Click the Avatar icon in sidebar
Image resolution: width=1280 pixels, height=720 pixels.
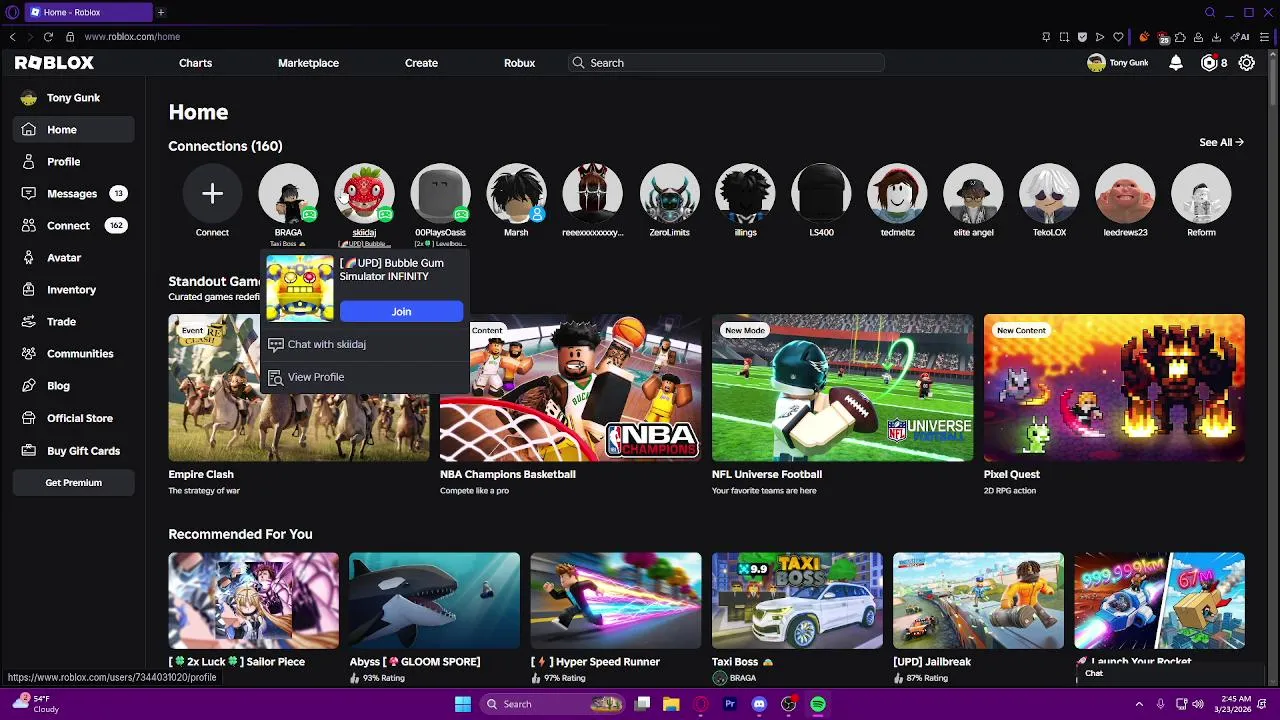click(x=28, y=258)
